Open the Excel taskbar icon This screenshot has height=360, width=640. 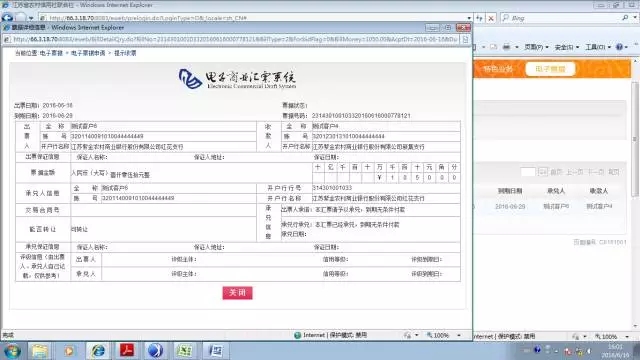(x=184, y=351)
